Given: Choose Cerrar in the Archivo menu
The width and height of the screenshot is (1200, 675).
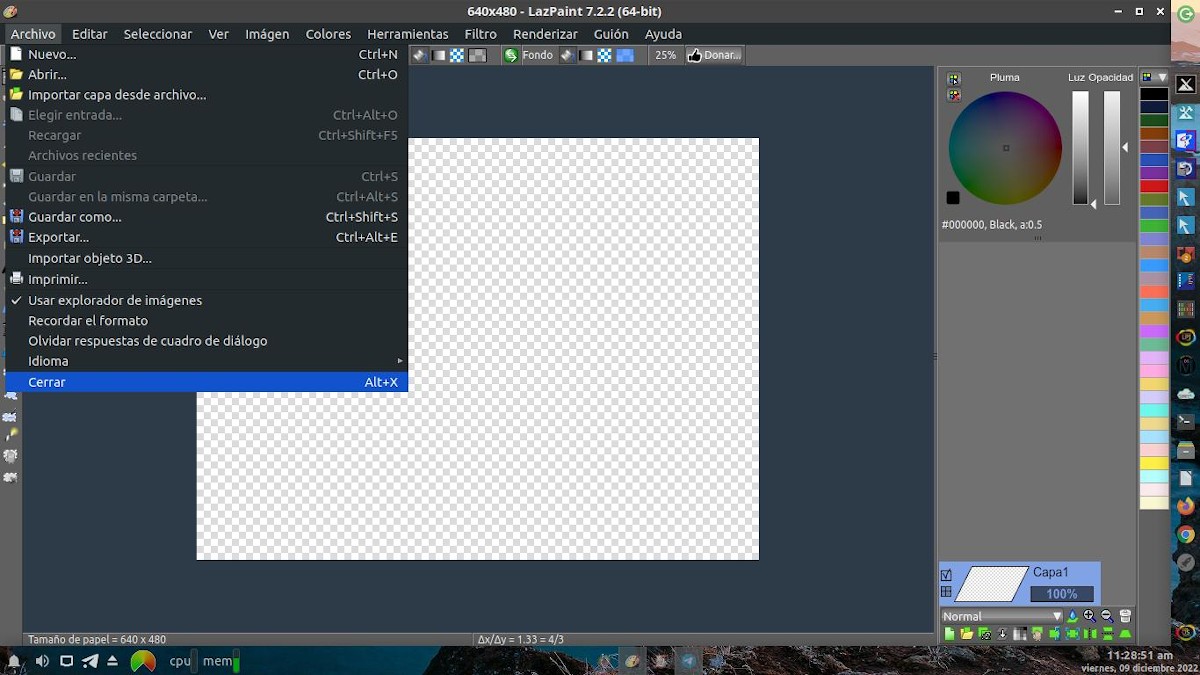Looking at the screenshot, I should (206, 382).
